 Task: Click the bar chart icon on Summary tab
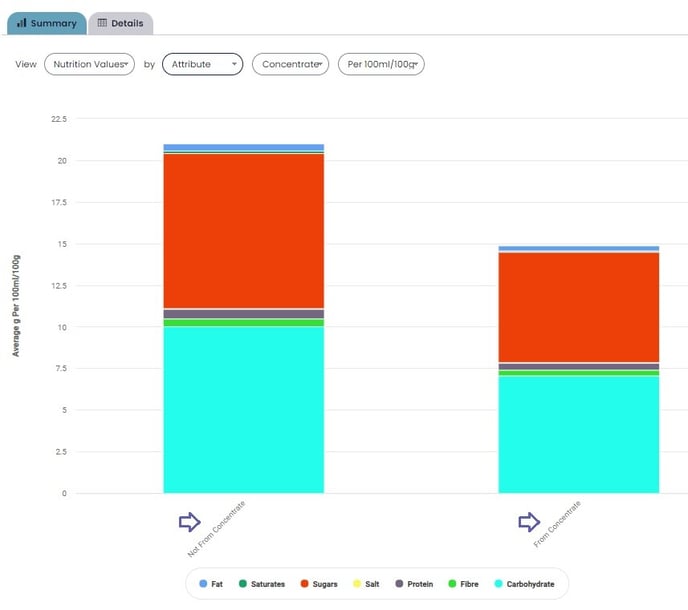[22, 23]
